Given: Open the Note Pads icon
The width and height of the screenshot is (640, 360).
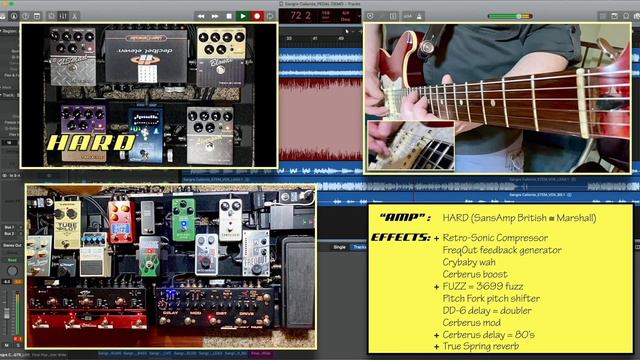Looking at the screenshot, I should 614,16.
